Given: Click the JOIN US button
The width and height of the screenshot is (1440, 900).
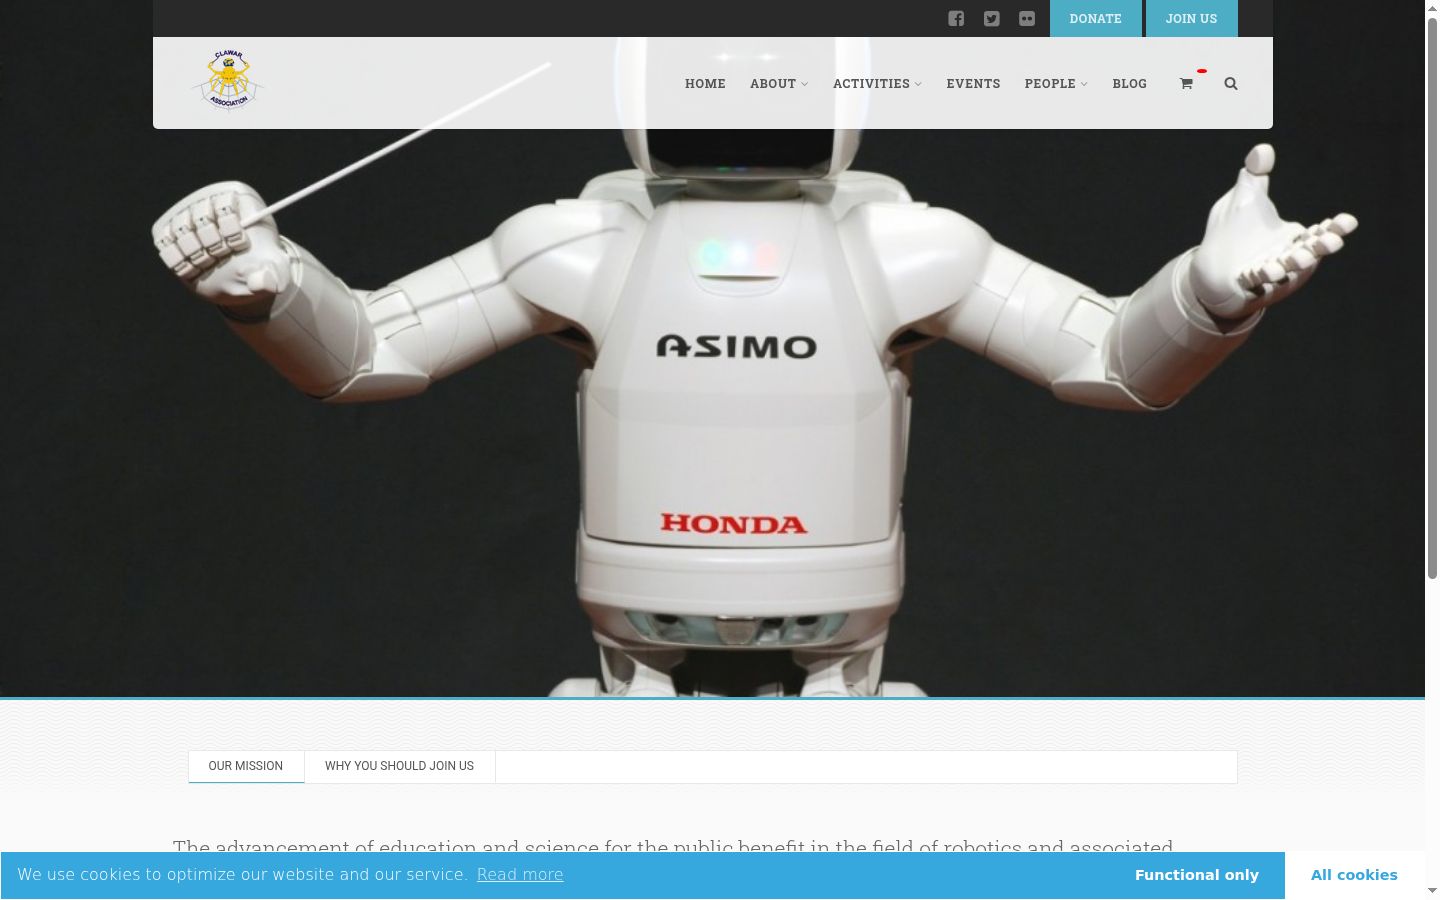Looking at the screenshot, I should click(x=1191, y=18).
